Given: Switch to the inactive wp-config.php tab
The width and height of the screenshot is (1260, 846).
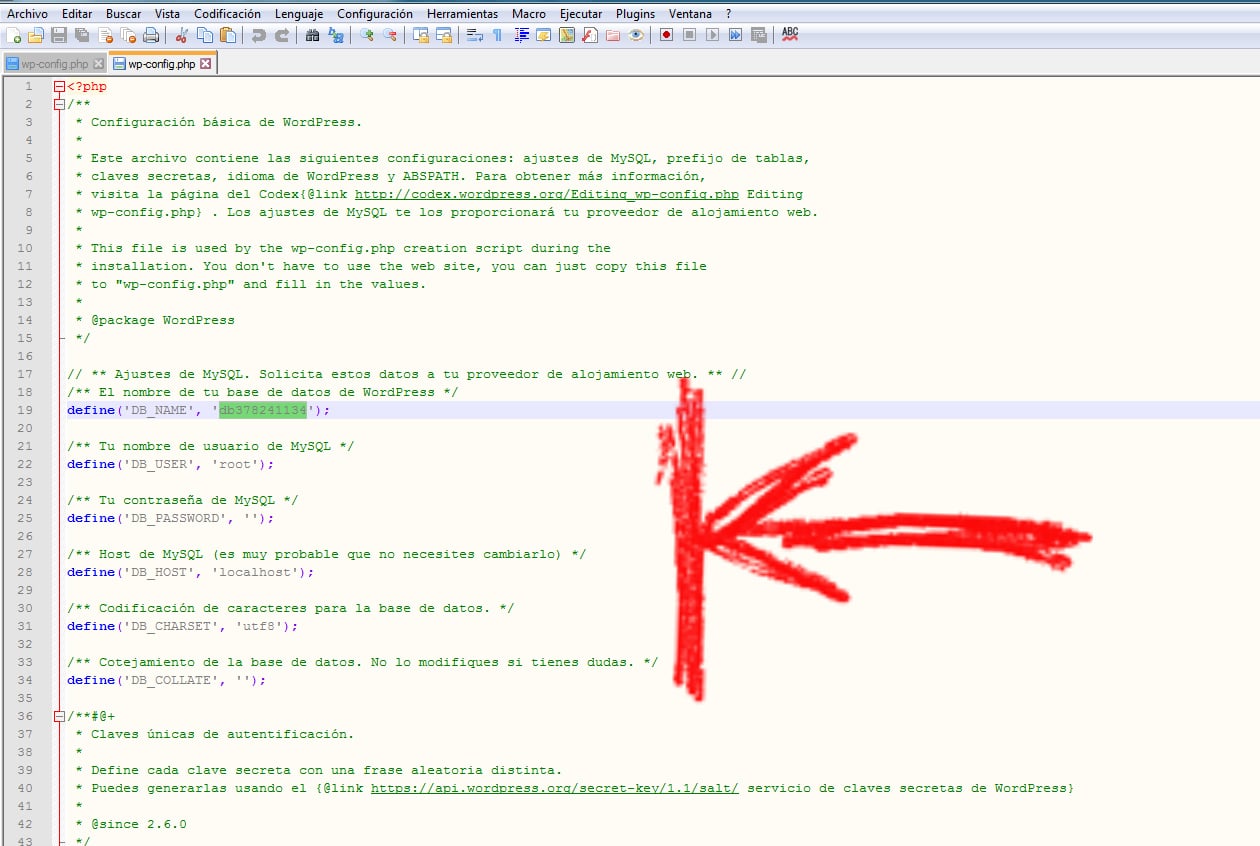Looking at the screenshot, I should click(53, 64).
